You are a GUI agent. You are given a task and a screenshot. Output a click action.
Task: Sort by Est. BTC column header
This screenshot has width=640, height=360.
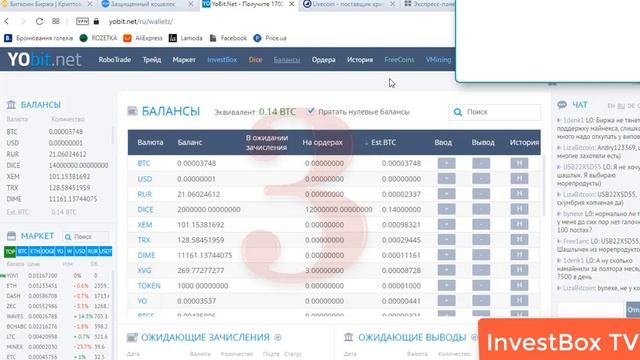click(x=383, y=142)
